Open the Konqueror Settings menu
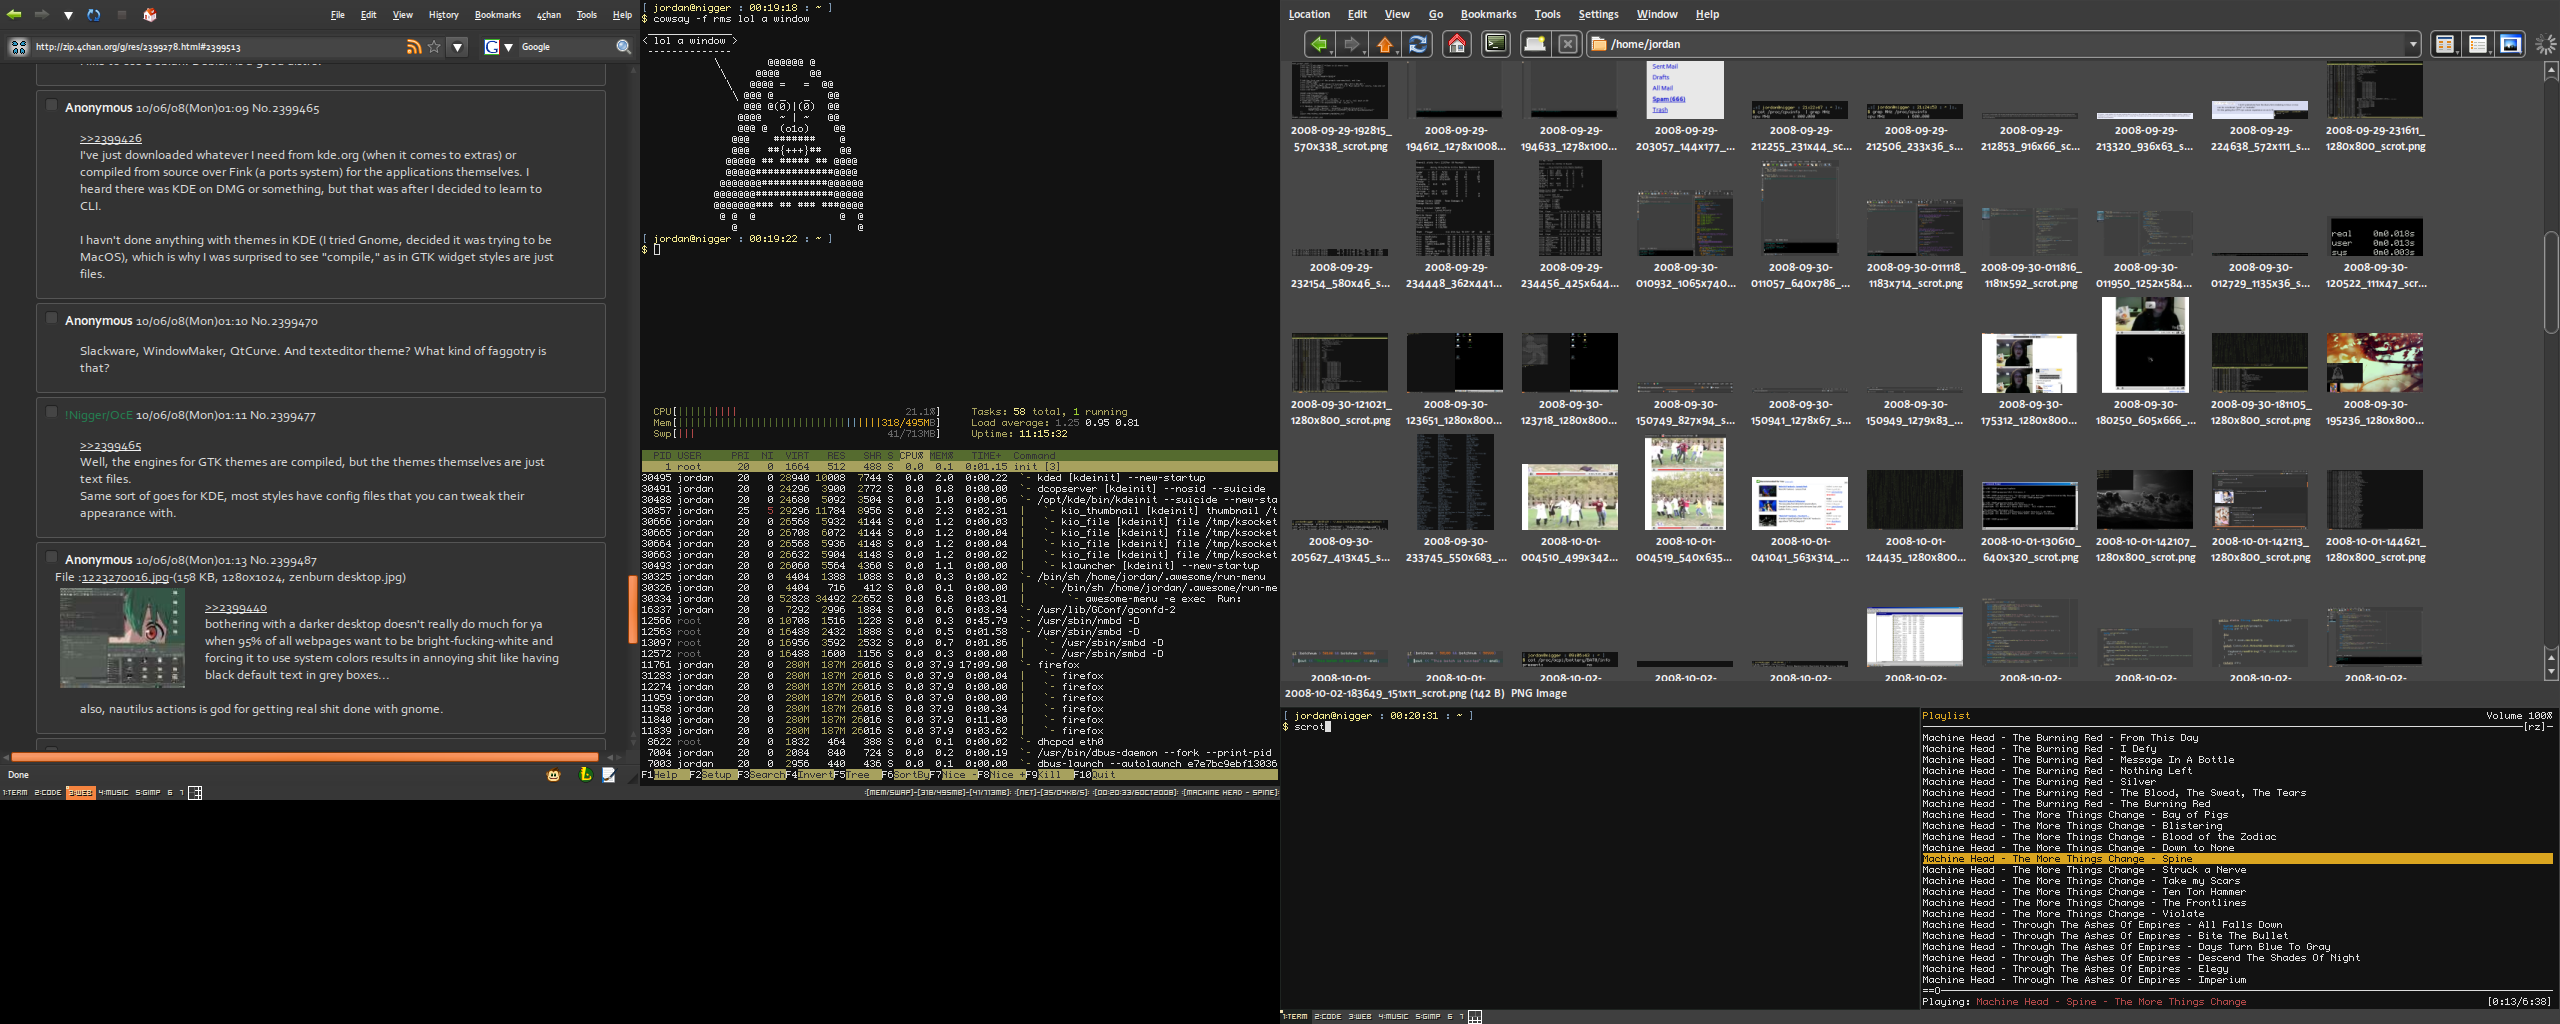The height and width of the screenshot is (1024, 2560). tap(1598, 15)
